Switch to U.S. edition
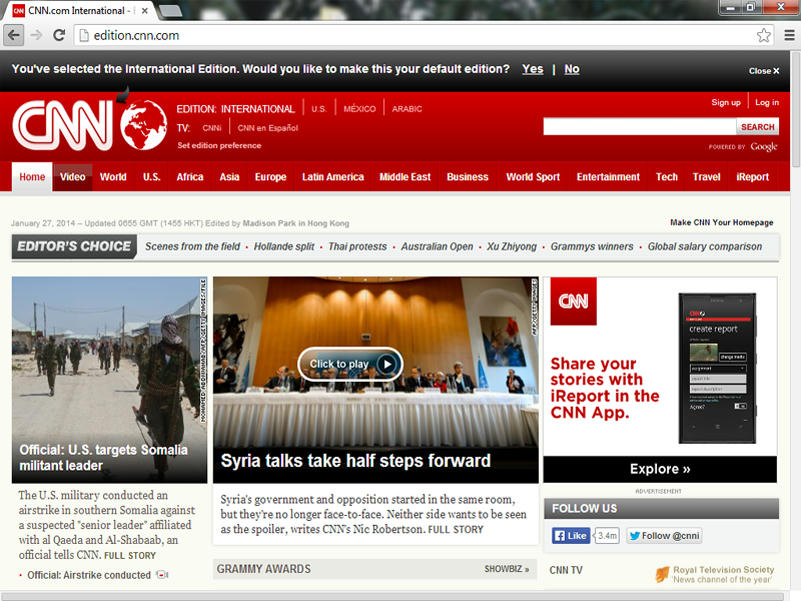Screen dimensions: 801x601 tap(319, 109)
